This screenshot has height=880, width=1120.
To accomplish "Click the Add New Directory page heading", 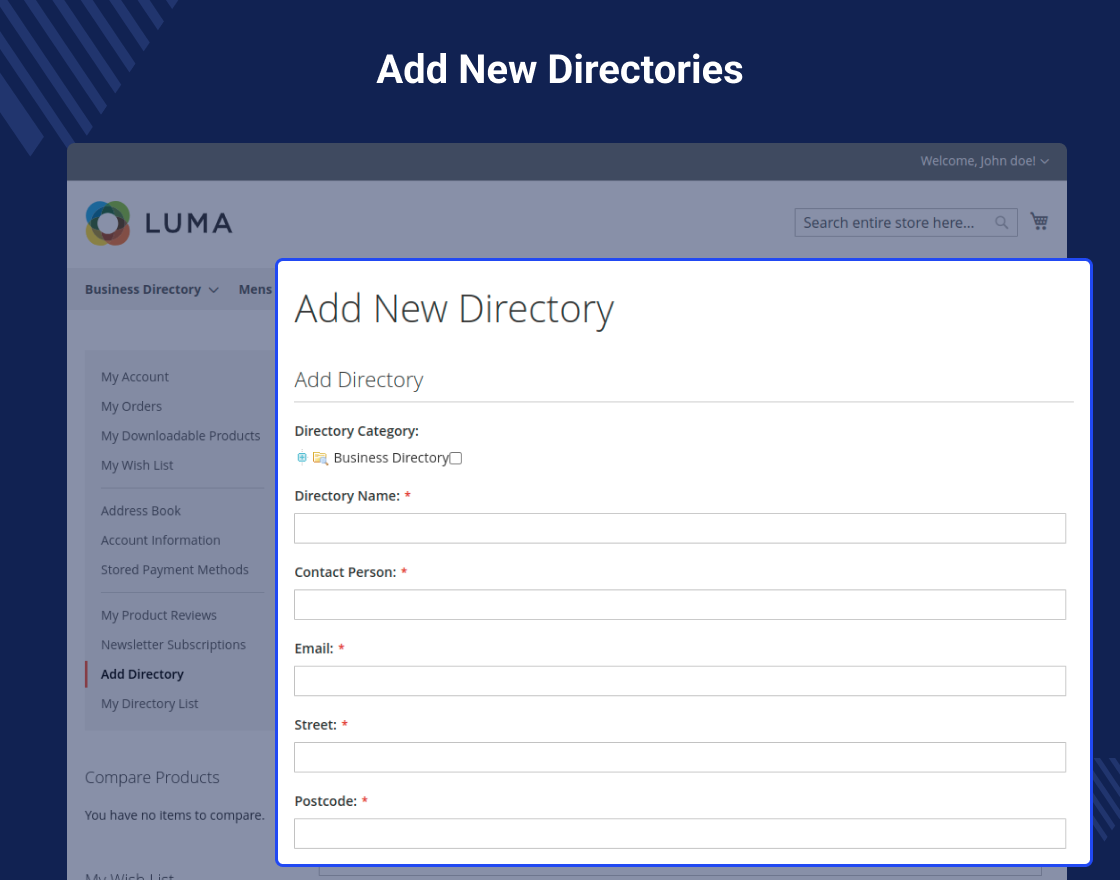I will tap(454, 310).
